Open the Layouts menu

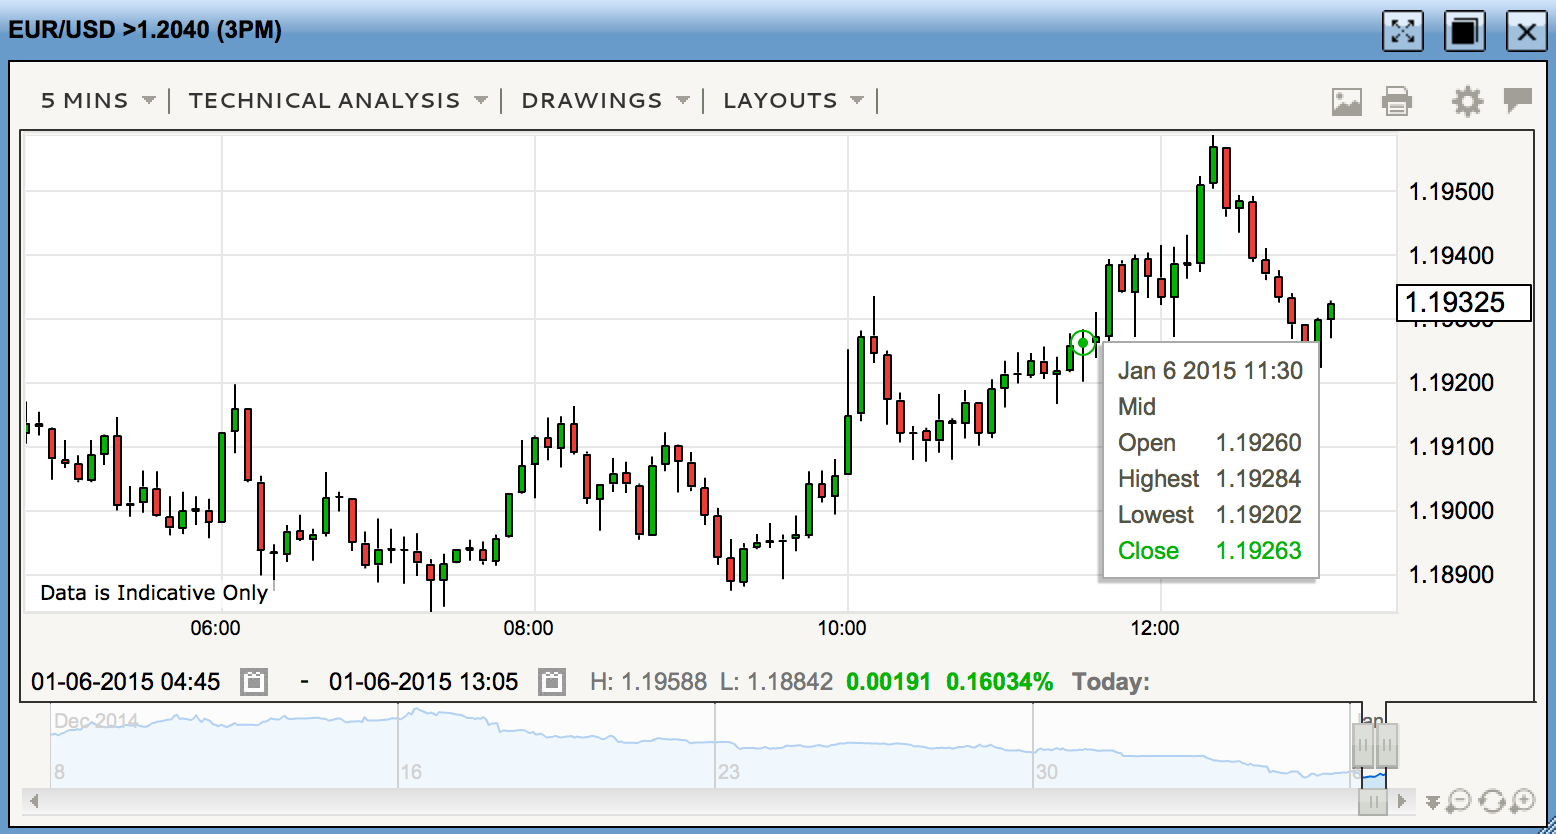[x=793, y=101]
